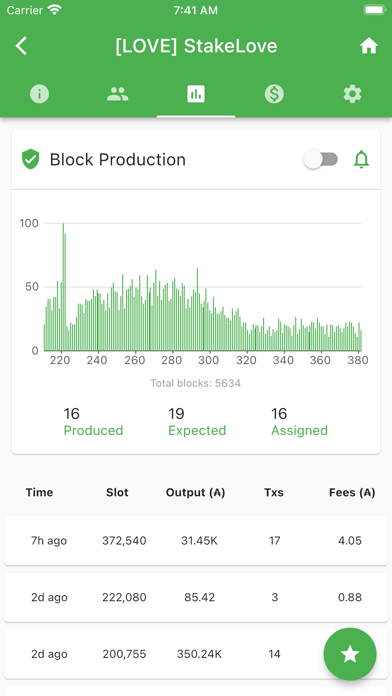This screenshot has width=392, height=696.
Task: Click the tall bar near epoch 220
Action: tap(63, 287)
